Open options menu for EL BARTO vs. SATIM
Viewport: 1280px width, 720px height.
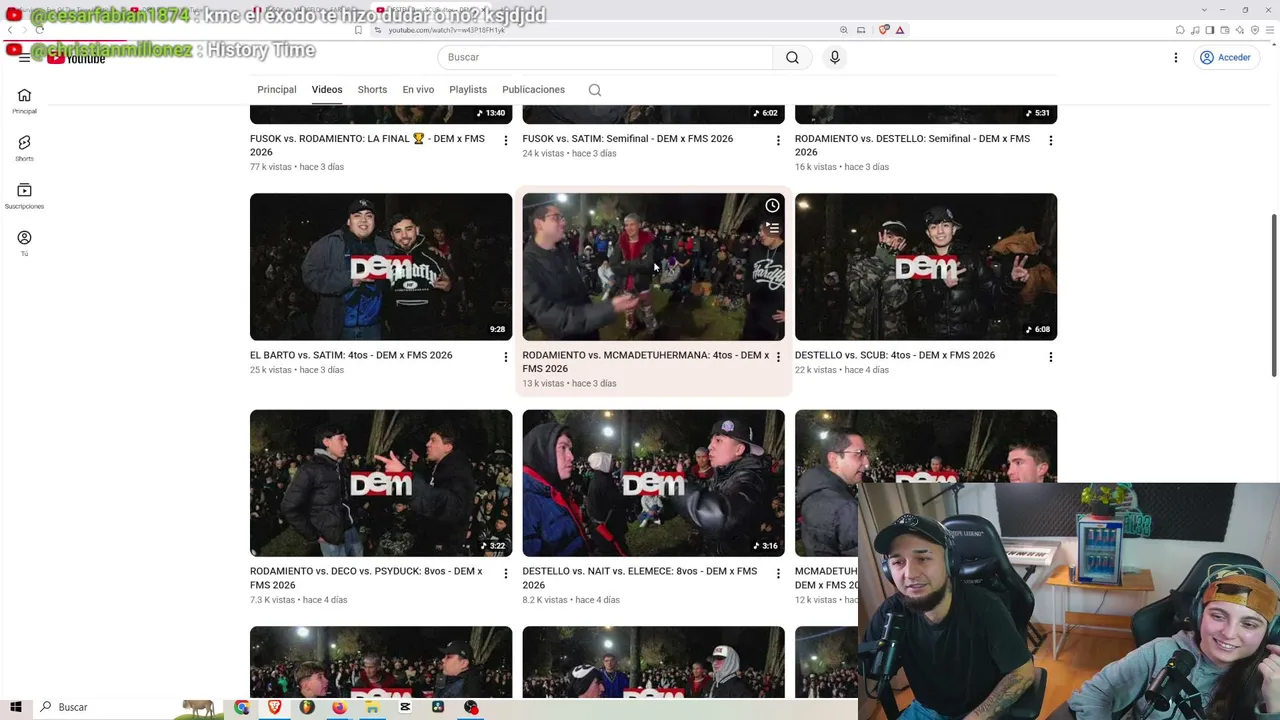(505, 357)
